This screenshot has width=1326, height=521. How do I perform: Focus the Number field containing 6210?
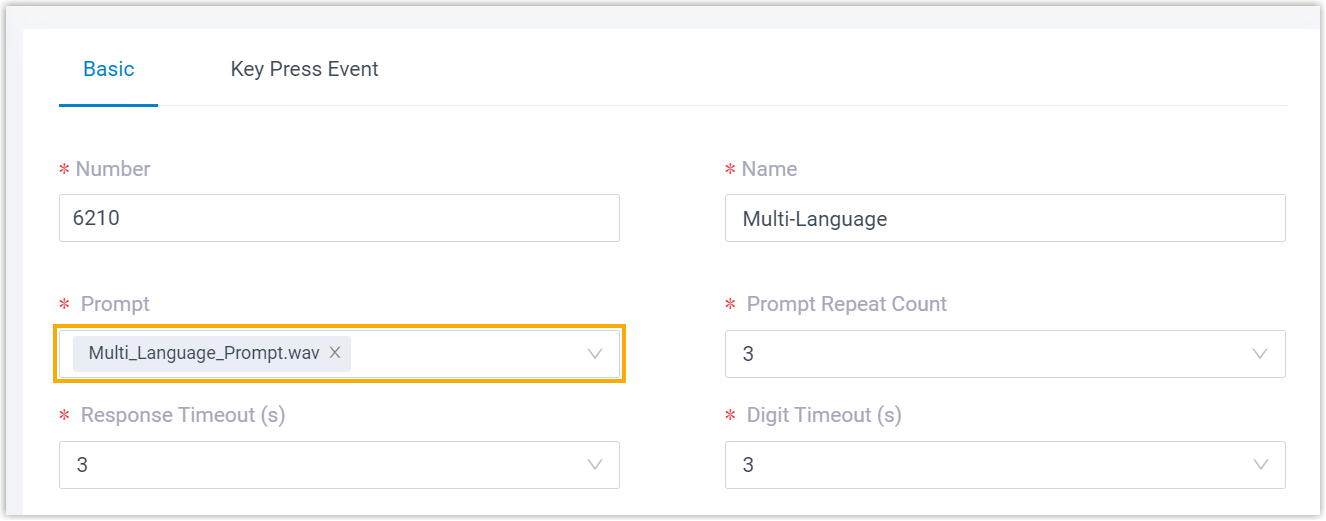339,218
